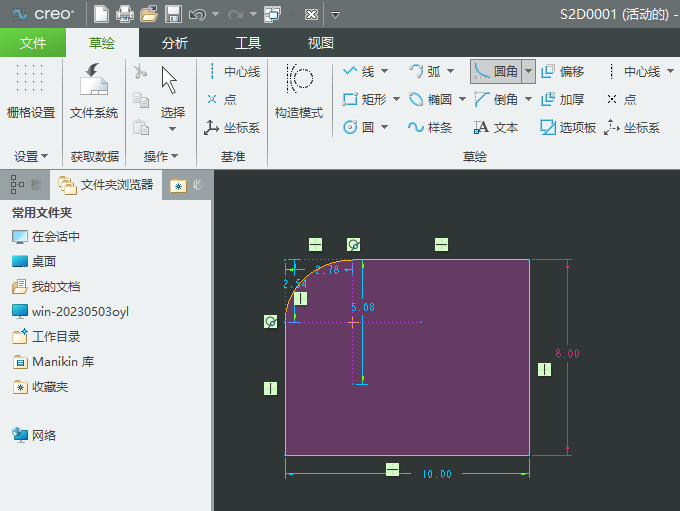
Task: Click the New file icon
Action: click(101, 14)
